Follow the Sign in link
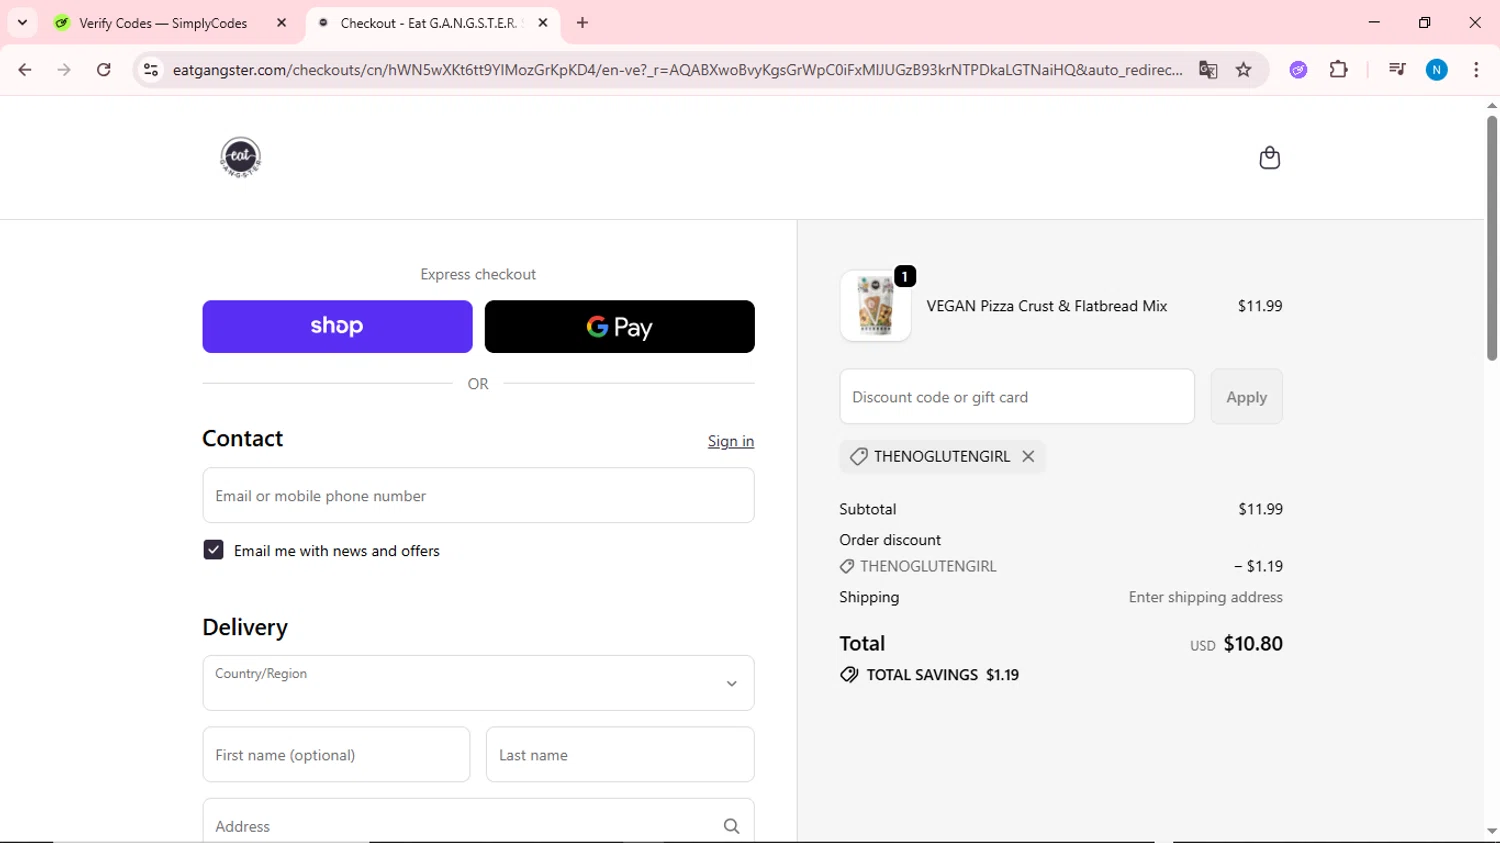1500x843 pixels. (731, 441)
